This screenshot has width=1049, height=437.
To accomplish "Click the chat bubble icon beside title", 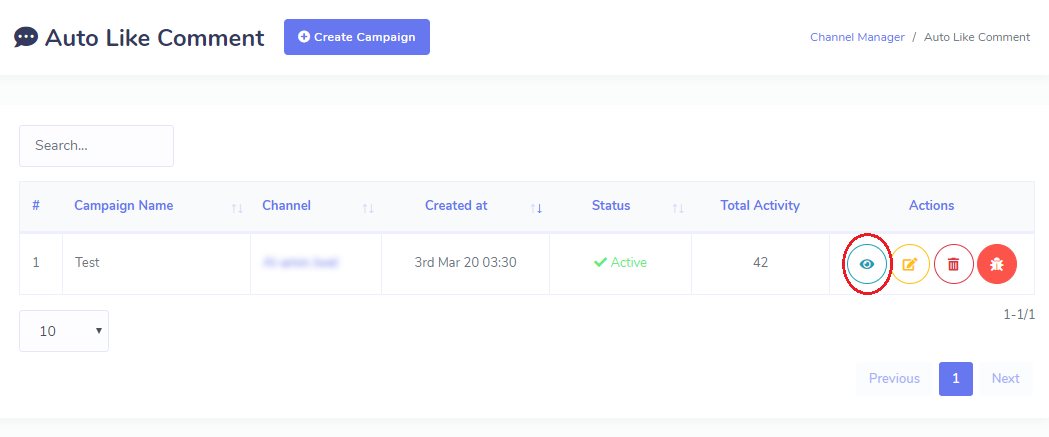I will tap(25, 37).
